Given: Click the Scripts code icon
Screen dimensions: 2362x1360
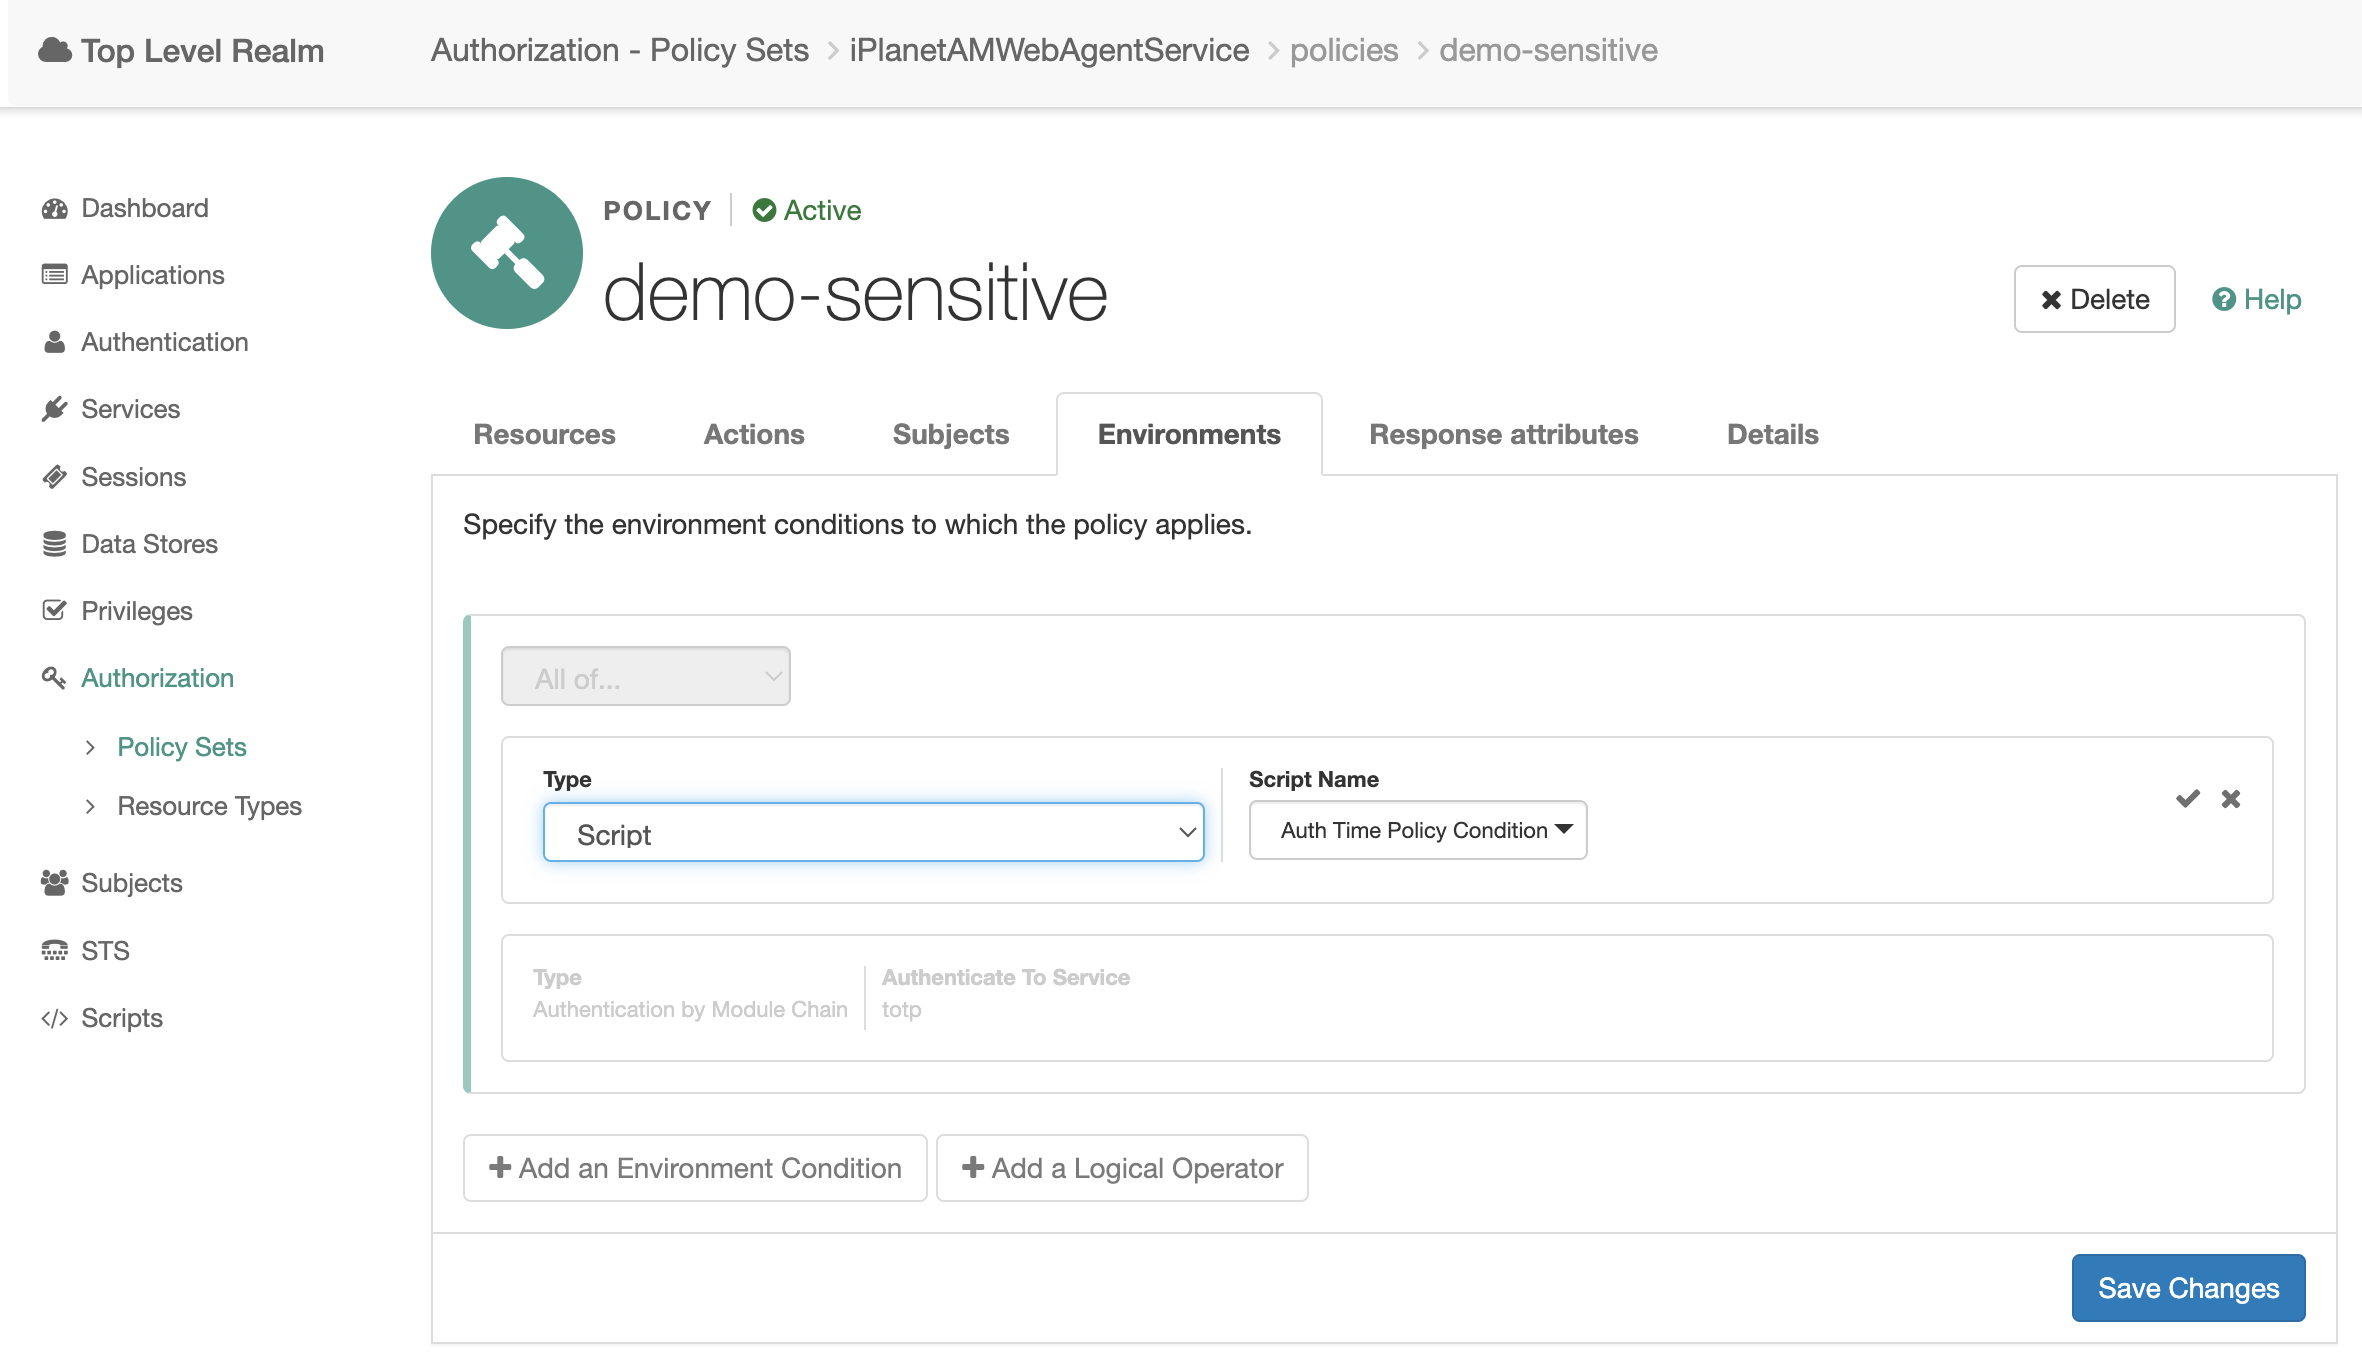Looking at the screenshot, I should click(54, 1018).
